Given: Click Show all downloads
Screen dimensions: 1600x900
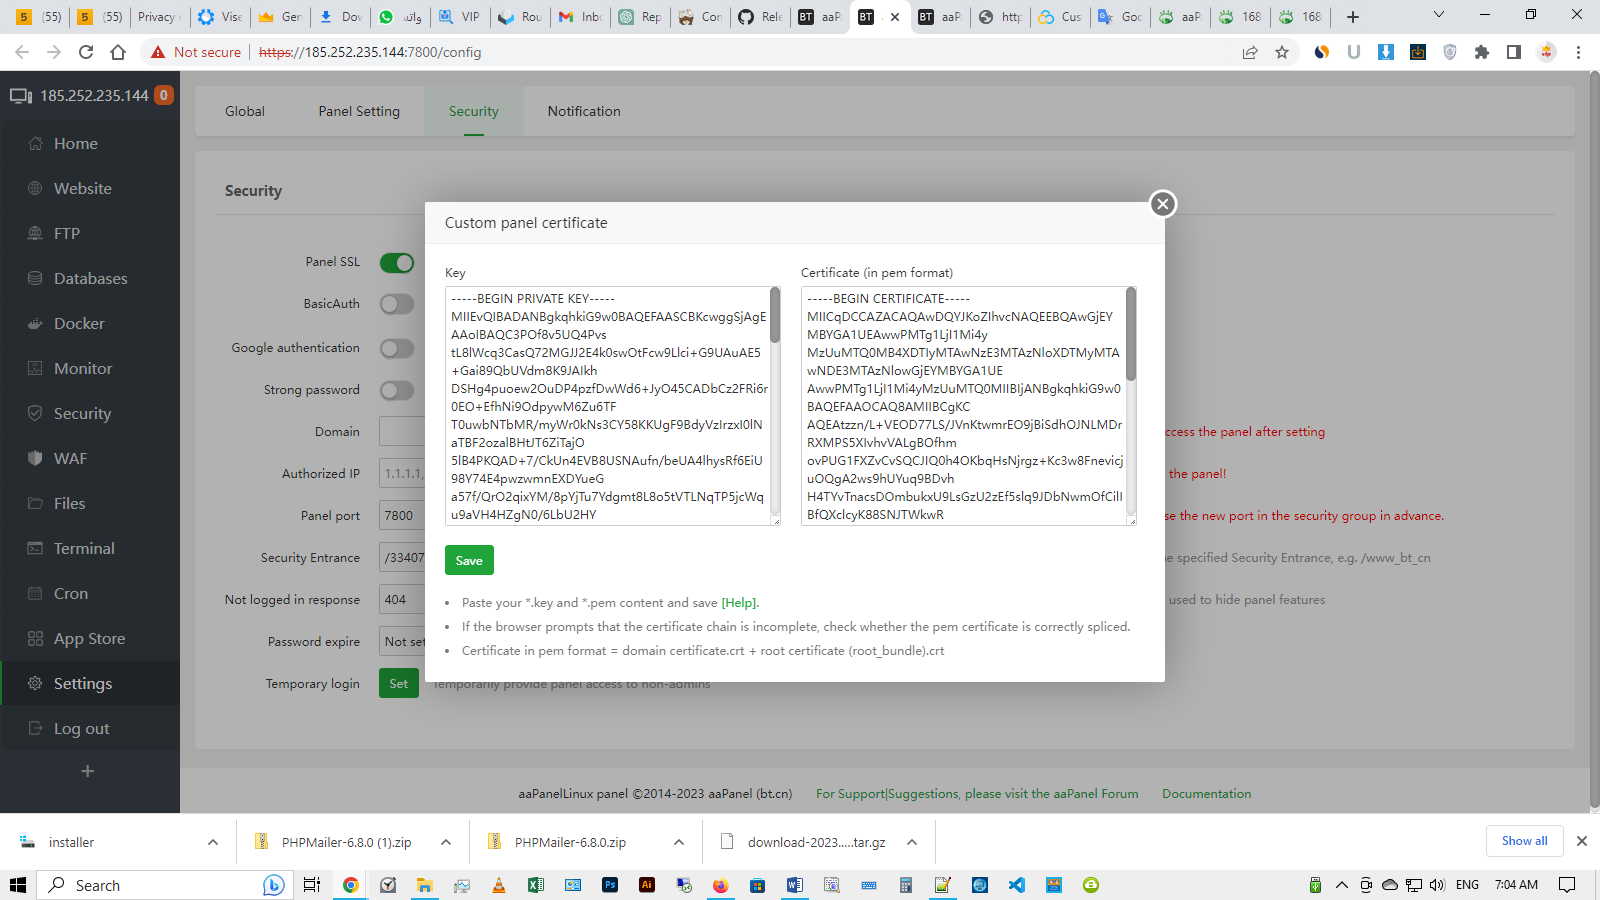Looking at the screenshot, I should (1524, 841).
